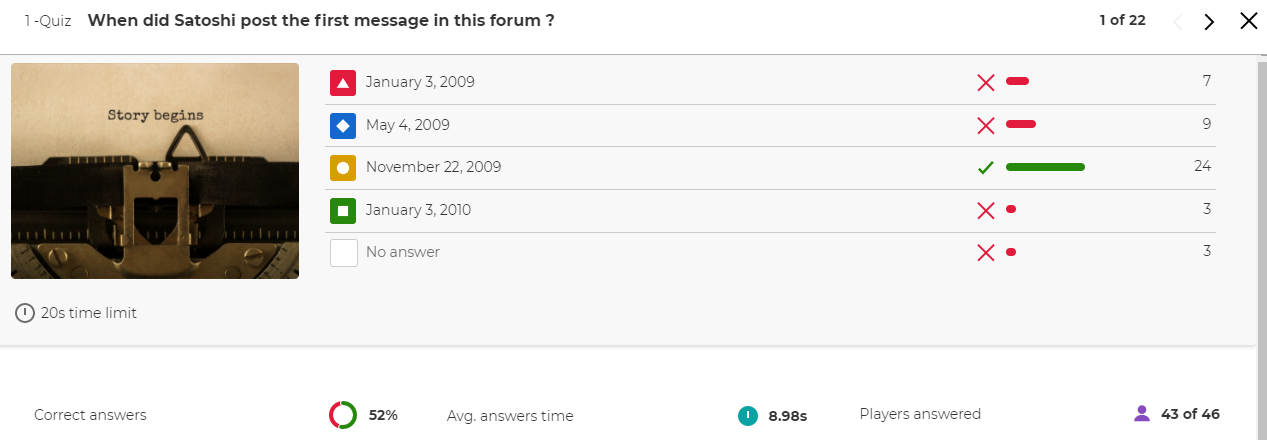Click the red X next to January 3, 2009
Viewport: 1267px width, 440px height.
[985, 83]
